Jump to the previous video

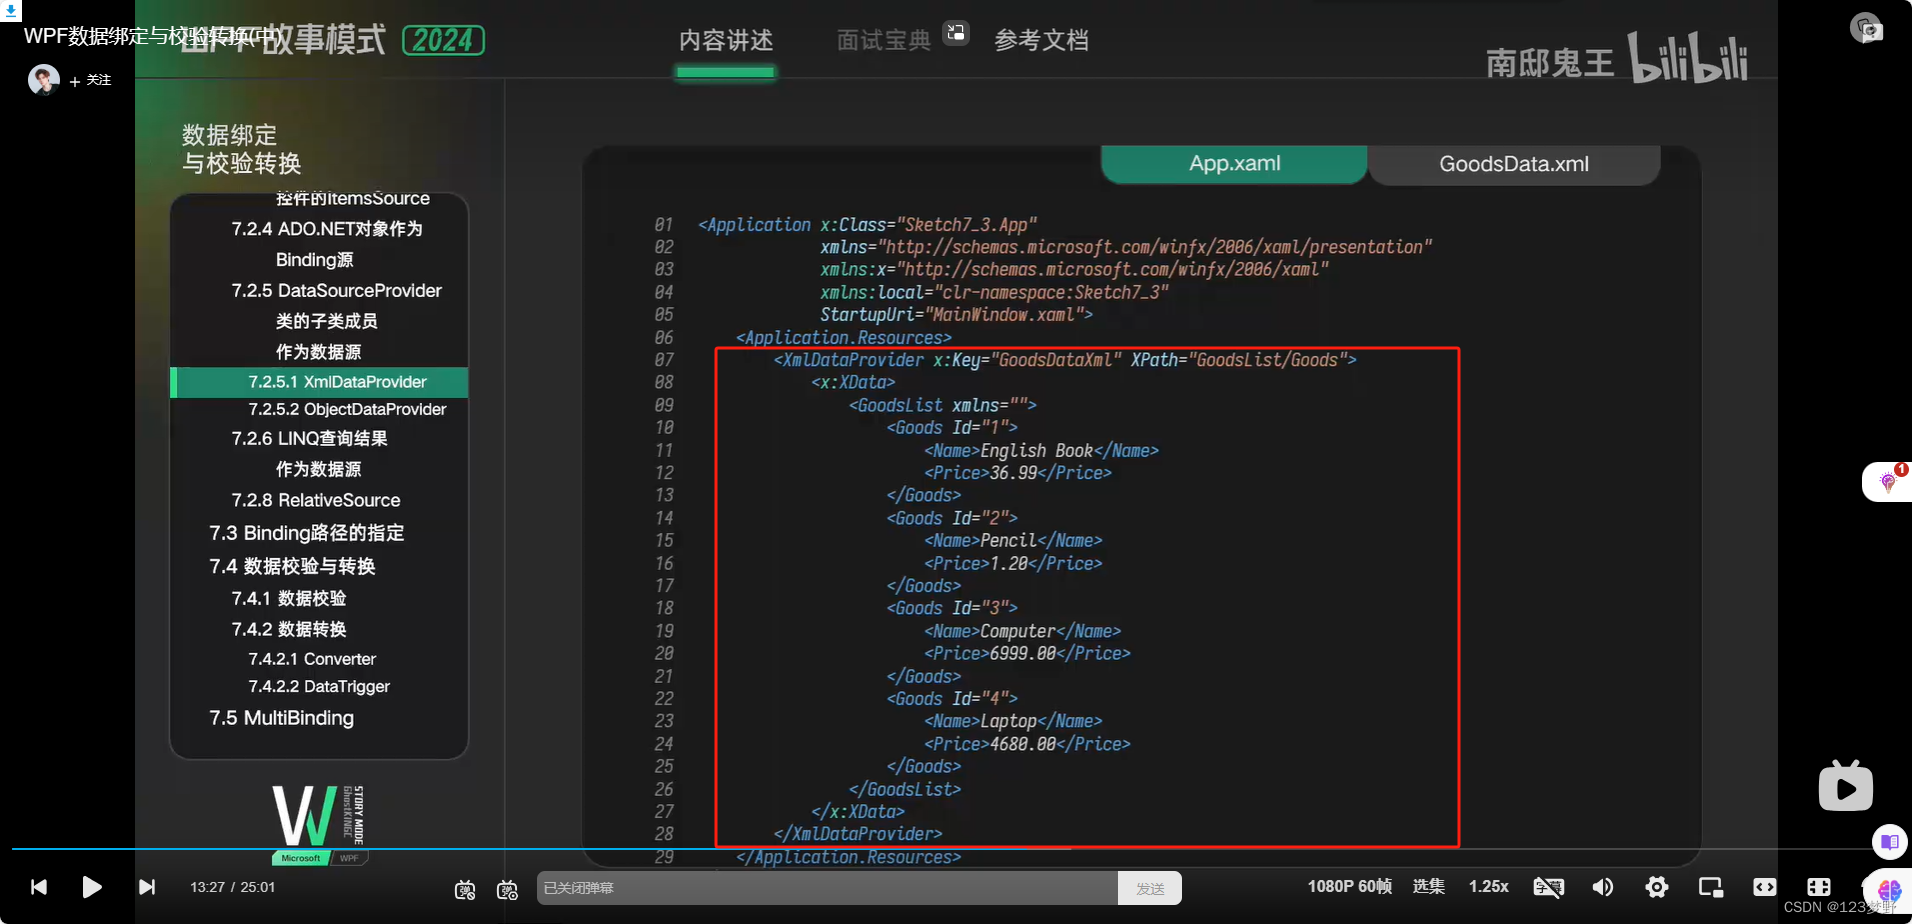point(39,887)
